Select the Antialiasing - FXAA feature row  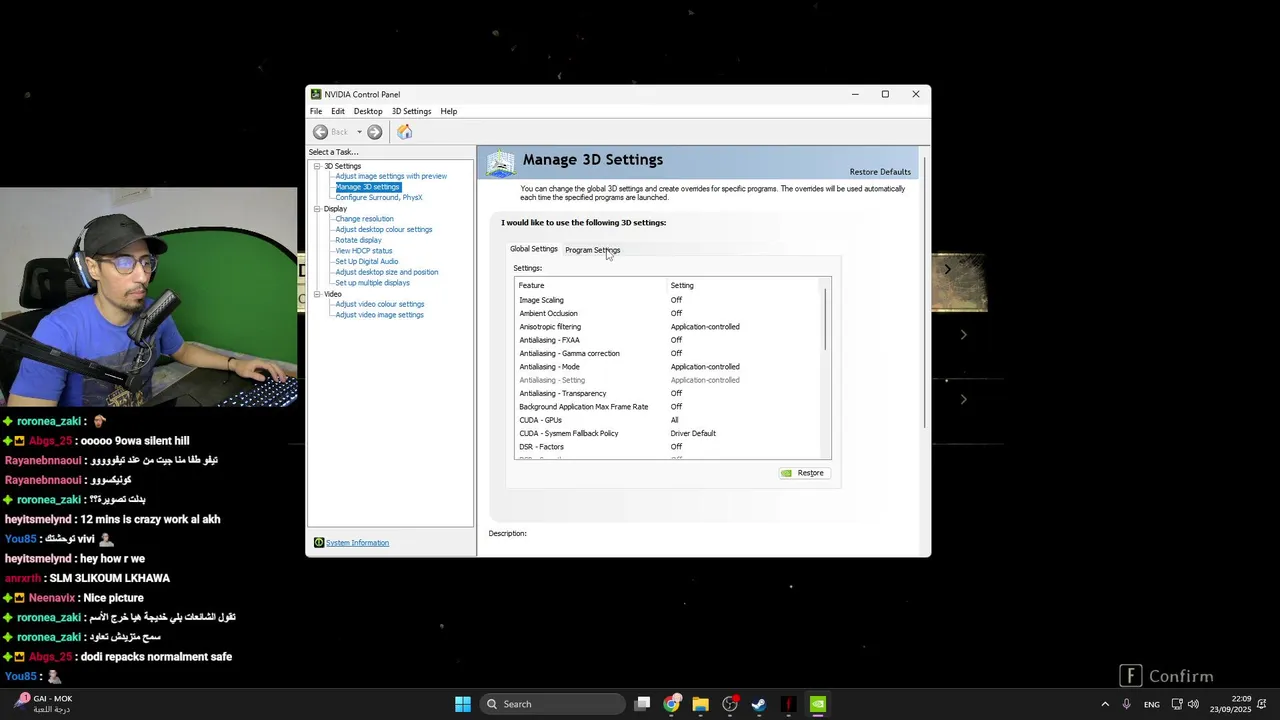pos(669,340)
